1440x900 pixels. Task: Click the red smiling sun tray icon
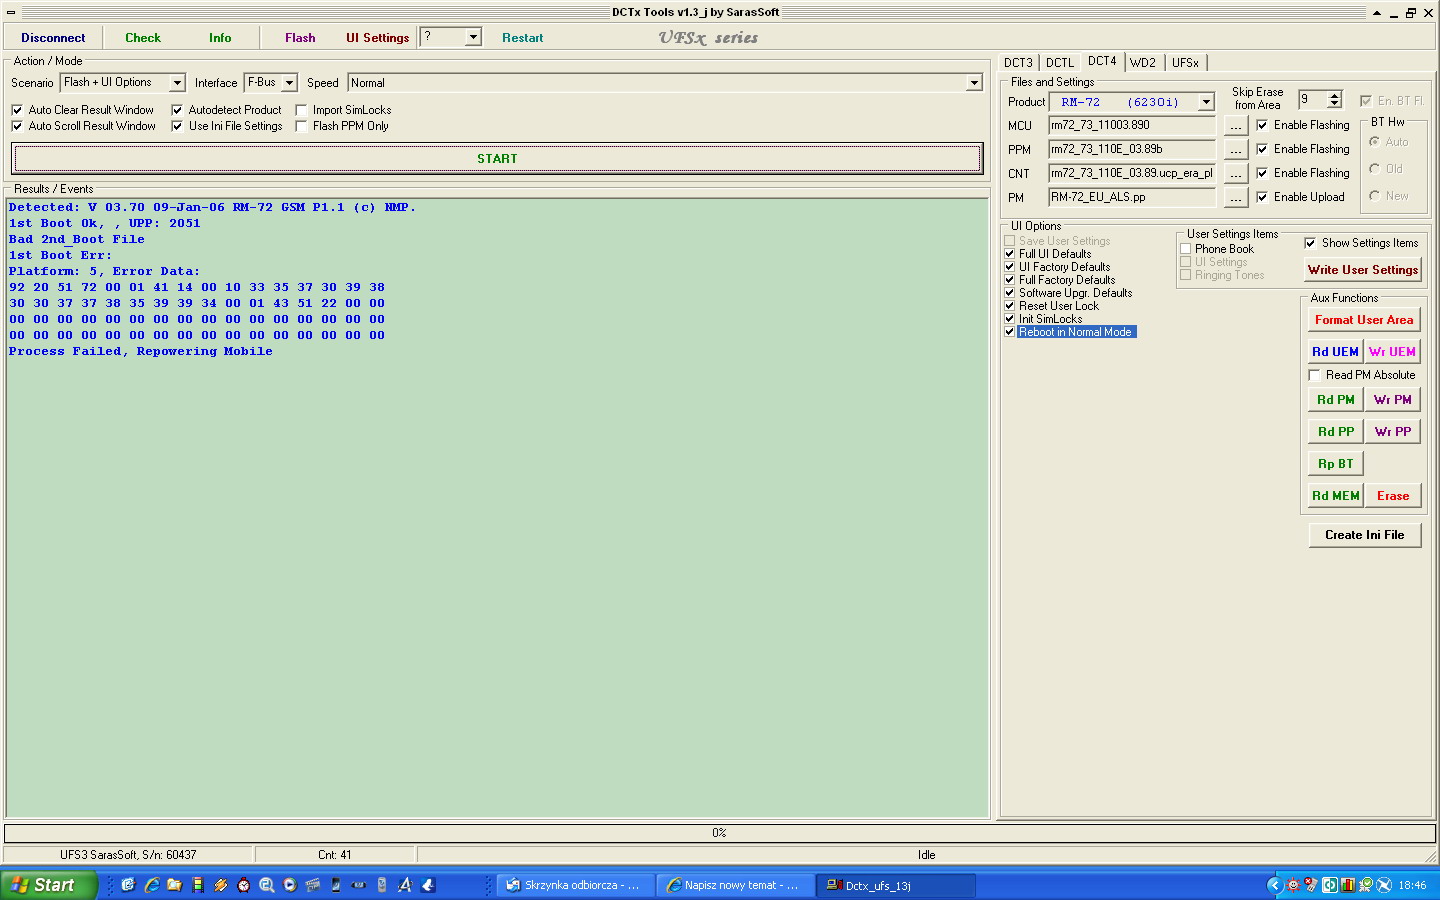click(1293, 885)
